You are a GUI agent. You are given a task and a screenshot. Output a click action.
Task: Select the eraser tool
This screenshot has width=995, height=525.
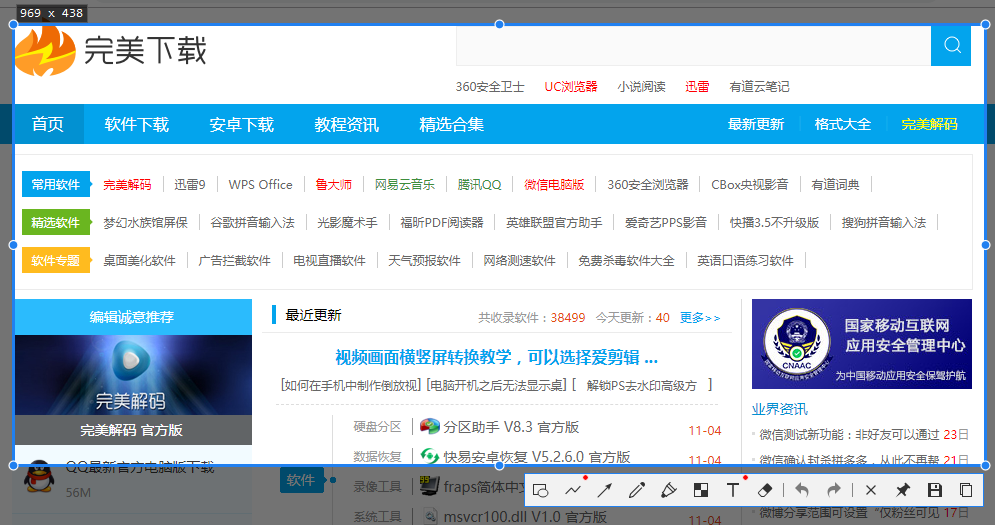click(x=765, y=490)
